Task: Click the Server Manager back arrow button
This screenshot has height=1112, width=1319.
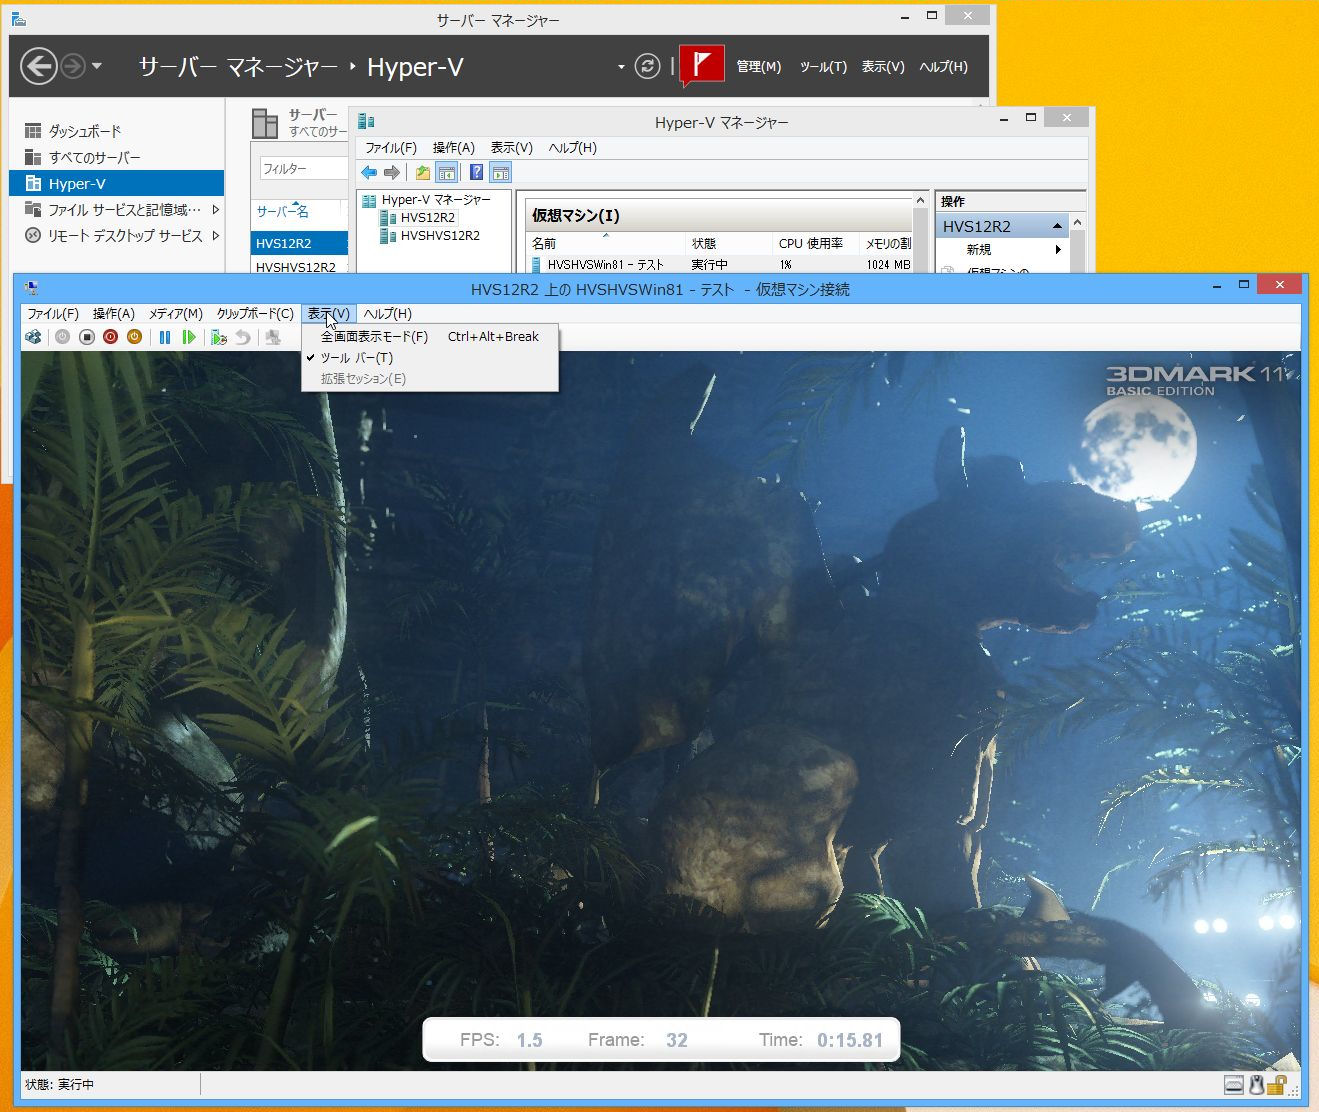Action: pyautogui.click(x=39, y=66)
